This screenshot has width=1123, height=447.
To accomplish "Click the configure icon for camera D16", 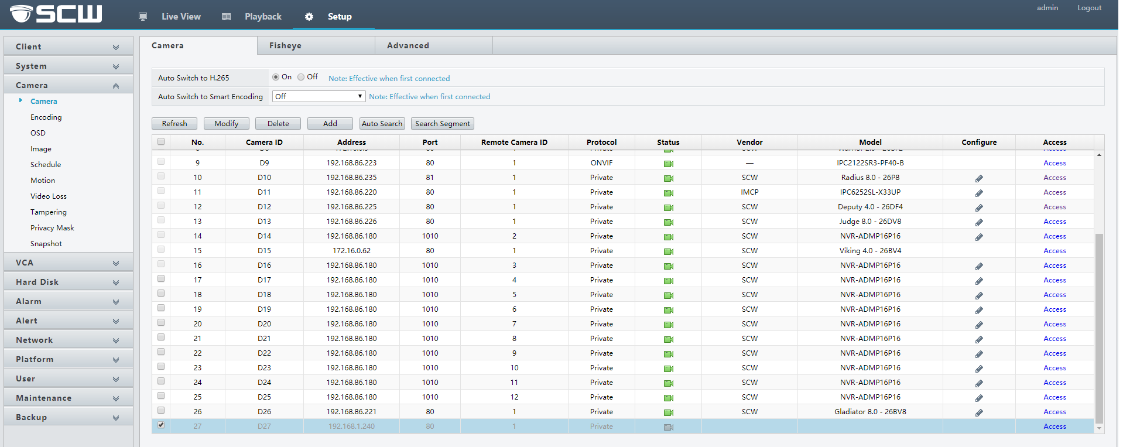I will click(979, 266).
